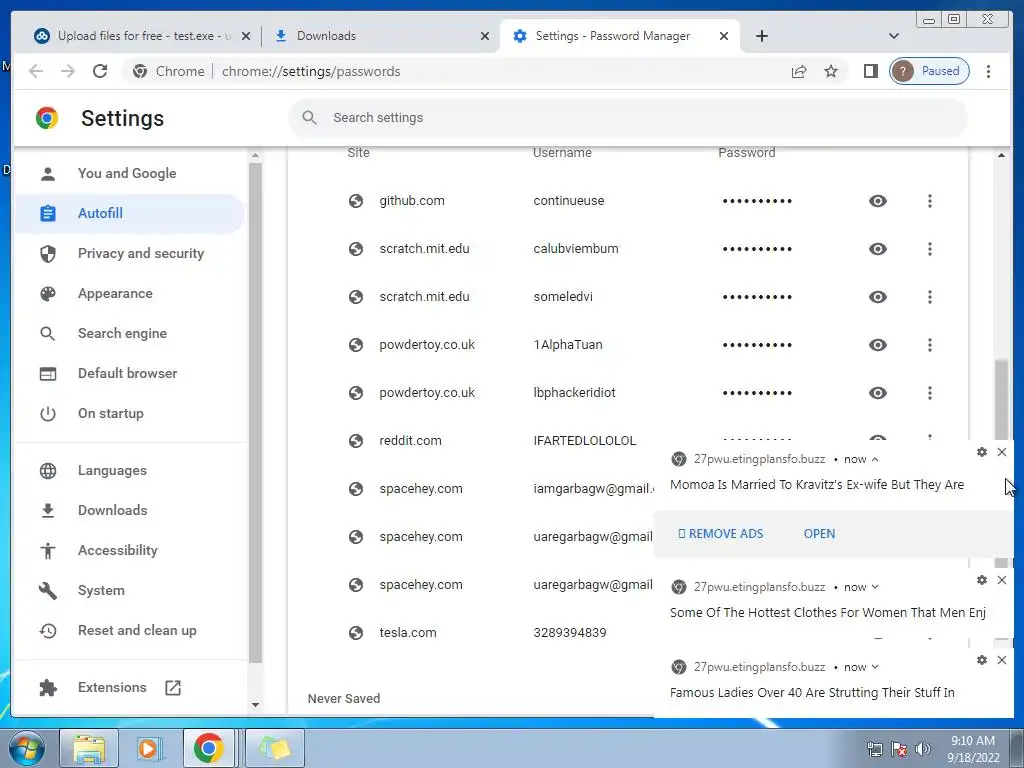Open more actions for calubviembum entry
Image resolution: width=1024 pixels, height=768 pixels.
[x=929, y=249]
